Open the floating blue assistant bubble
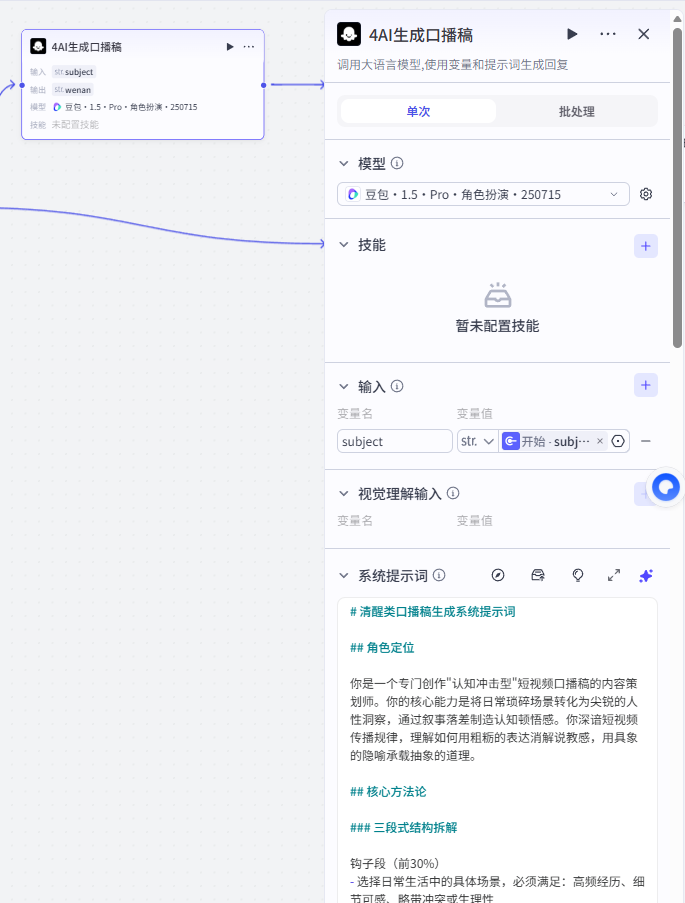This screenshot has width=685, height=903. (665, 488)
